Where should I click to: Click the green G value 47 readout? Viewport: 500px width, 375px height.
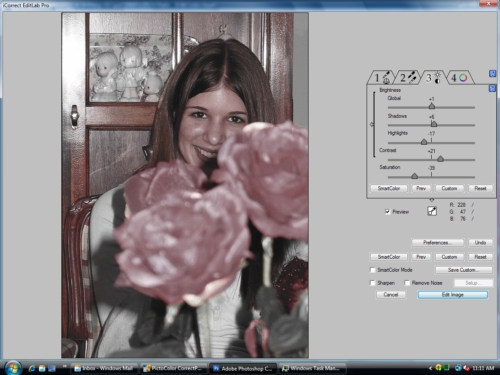coord(463,212)
